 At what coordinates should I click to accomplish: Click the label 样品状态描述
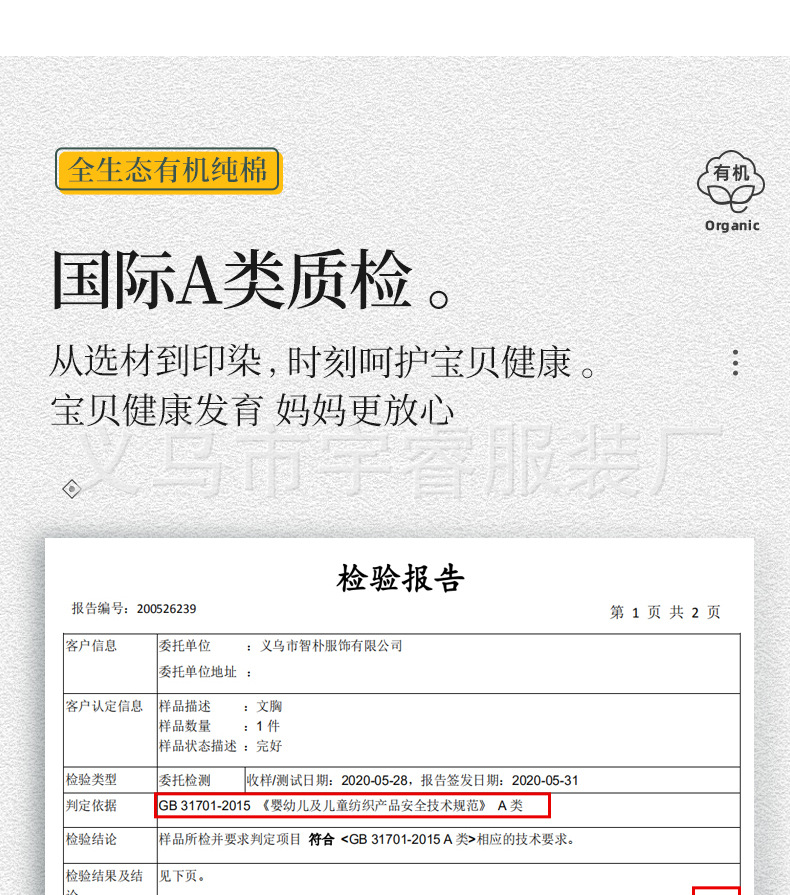click(x=198, y=746)
